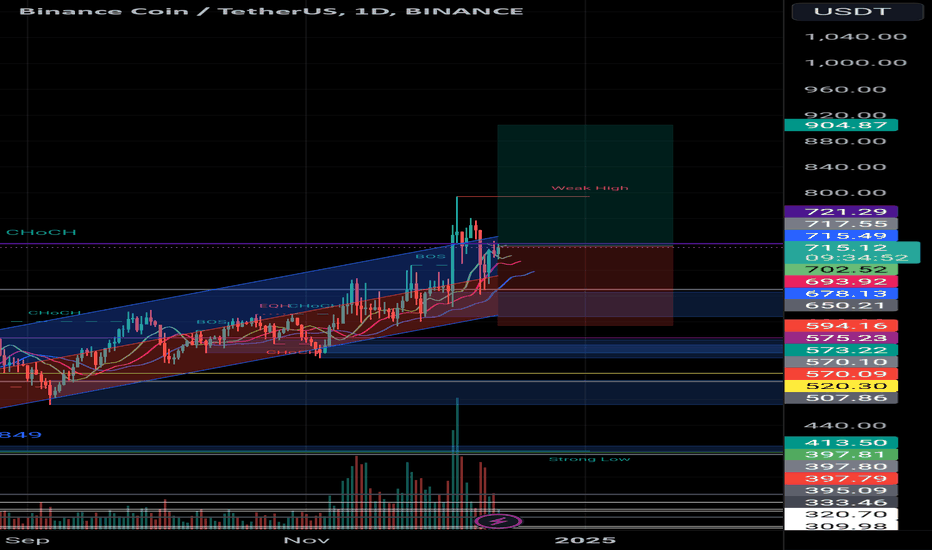The height and width of the screenshot is (550, 932).
Task: Click the 440.00 price axis value
Action: [x=845, y=426]
